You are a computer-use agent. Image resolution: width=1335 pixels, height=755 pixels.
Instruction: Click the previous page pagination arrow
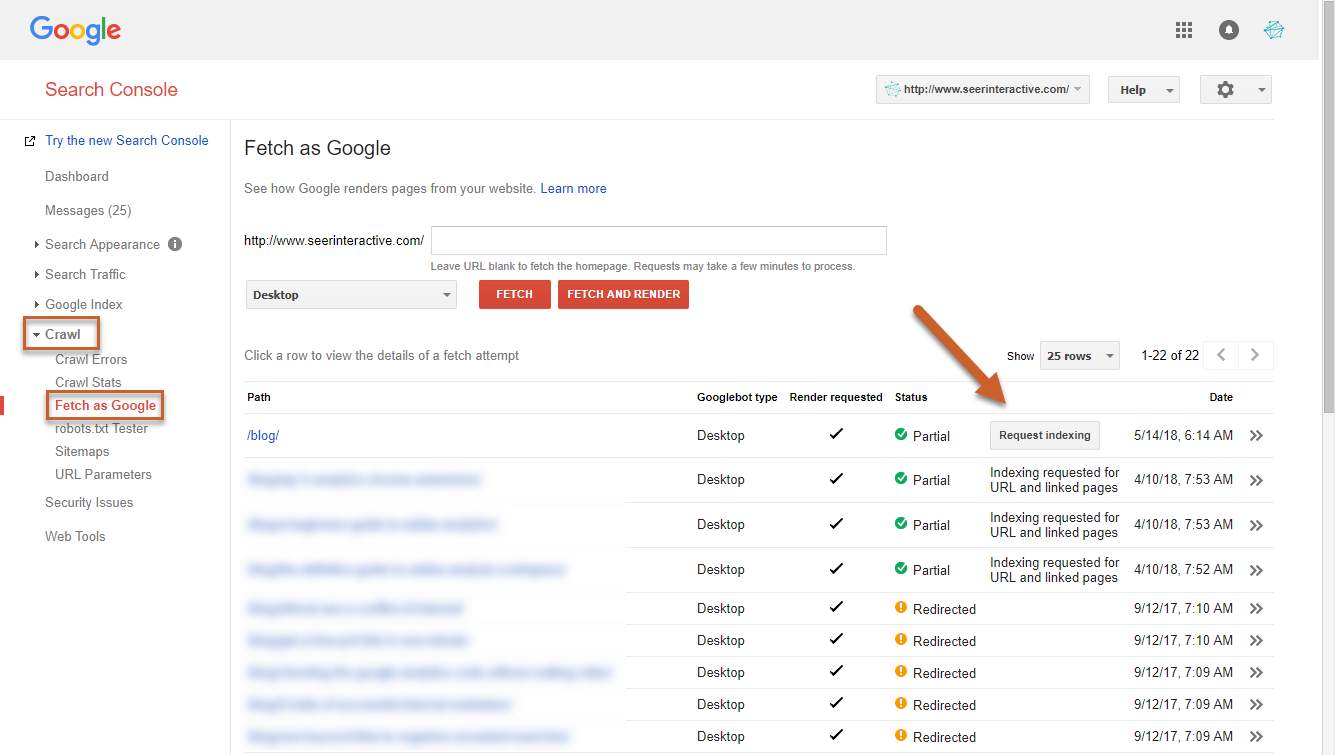[1221, 355]
